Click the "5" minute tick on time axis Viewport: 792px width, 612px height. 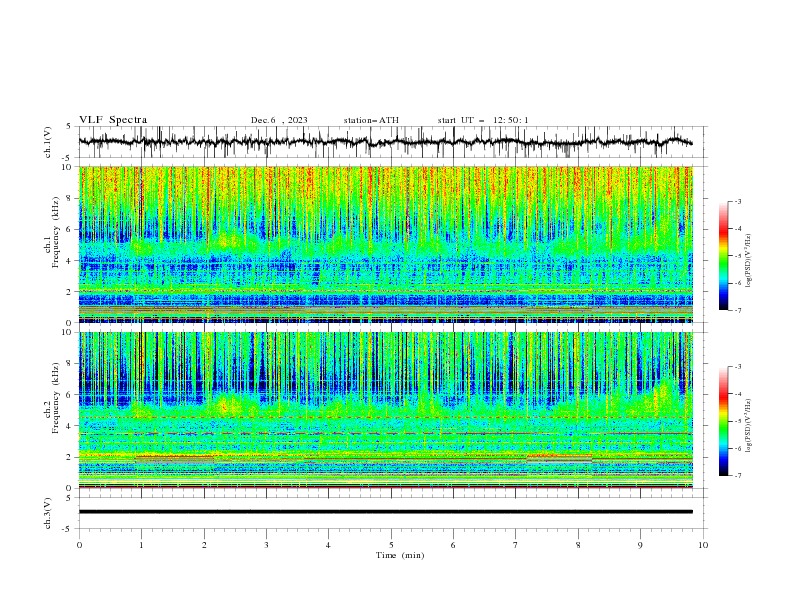(391, 545)
